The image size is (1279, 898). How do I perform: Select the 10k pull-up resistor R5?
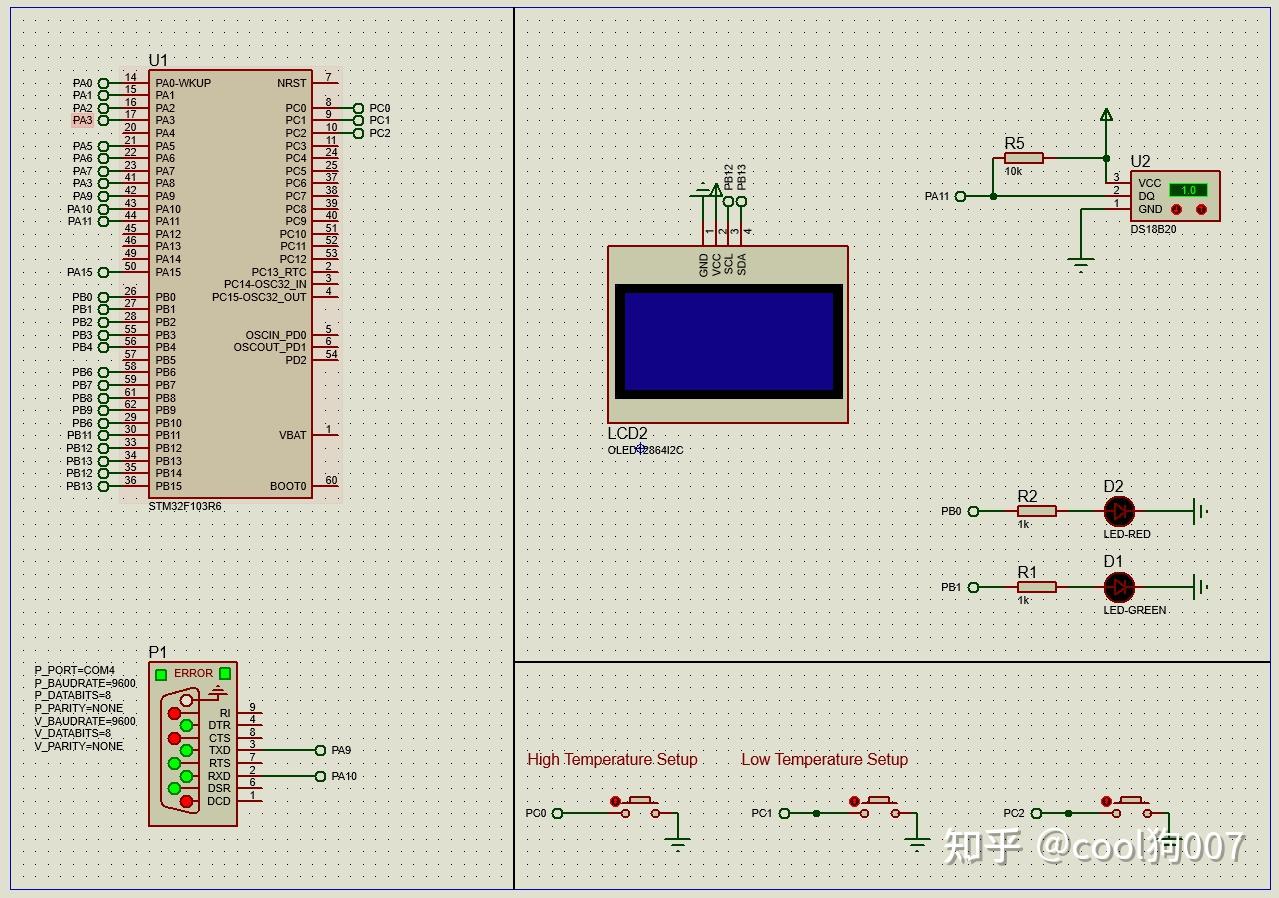tap(1023, 158)
